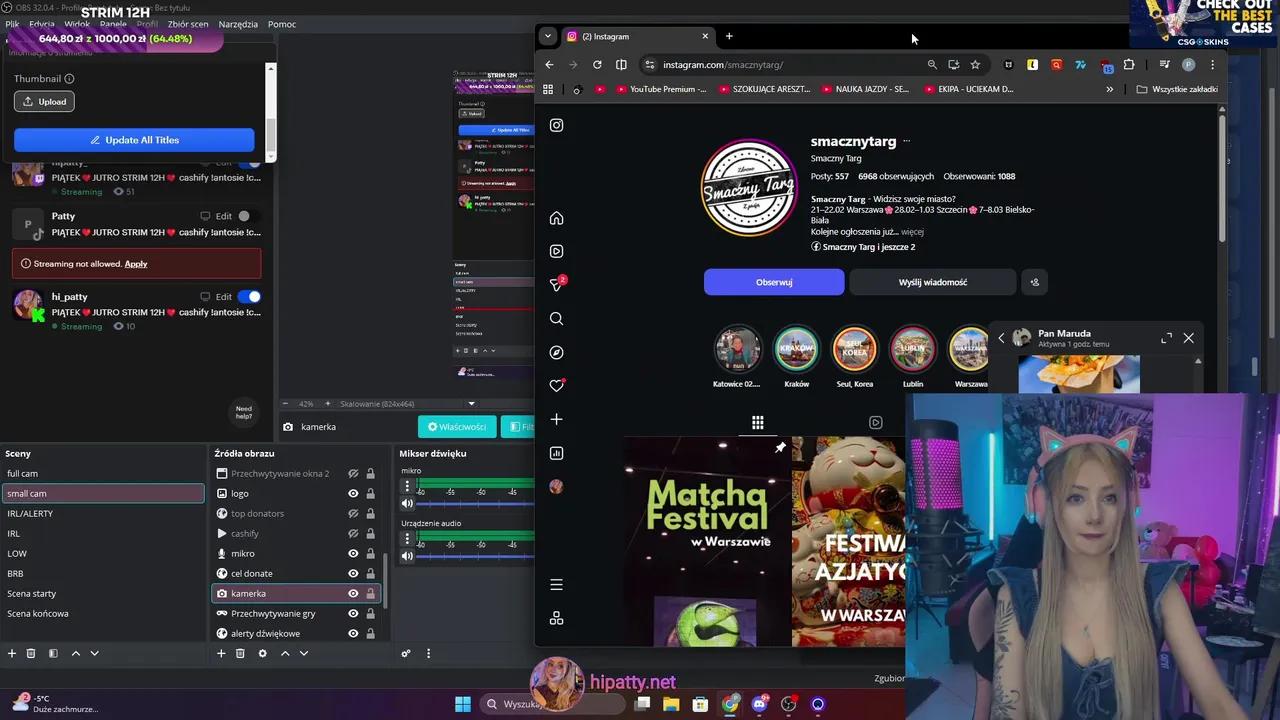The image size is (1280, 720).
Task: Open Właściwości for kamerka source
Action: click(x=457, y=427)
